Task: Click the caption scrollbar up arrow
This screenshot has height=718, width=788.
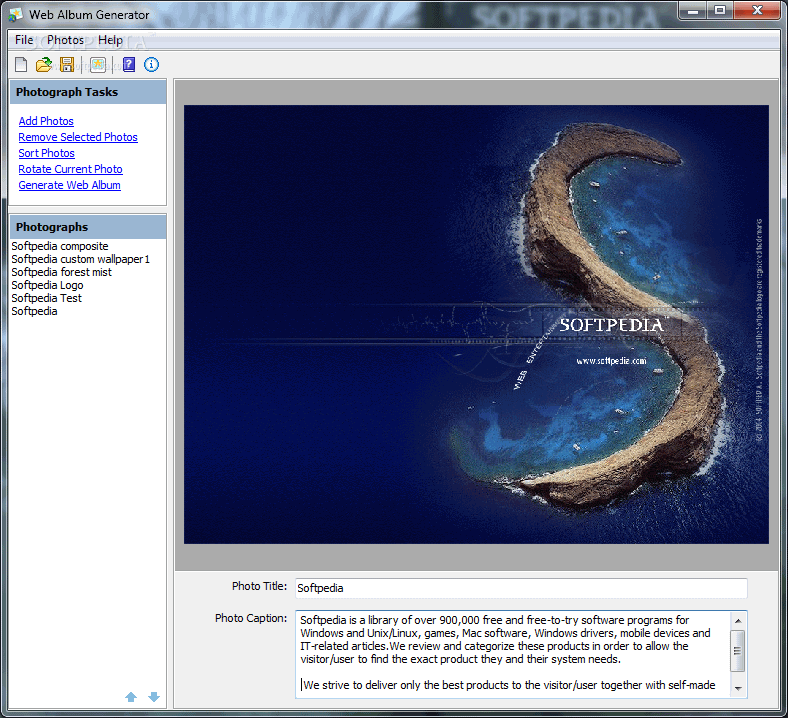Action: (738, 621)
